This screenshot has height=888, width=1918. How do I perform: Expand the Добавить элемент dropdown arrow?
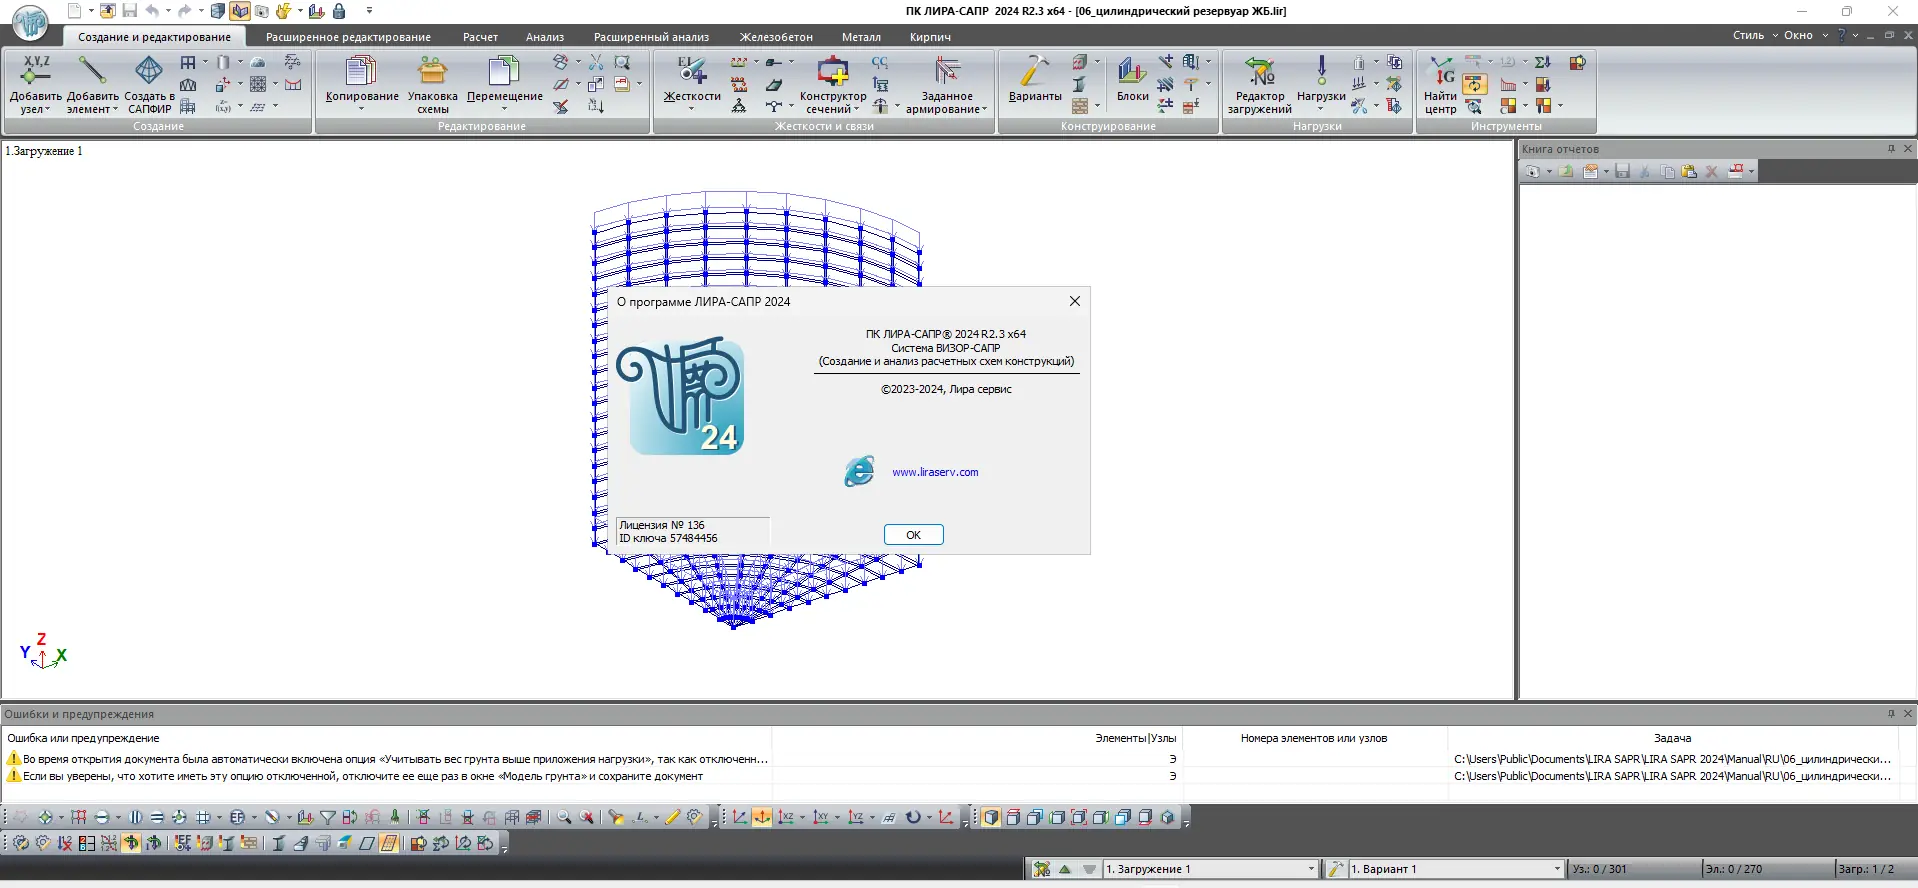[115, 110]
